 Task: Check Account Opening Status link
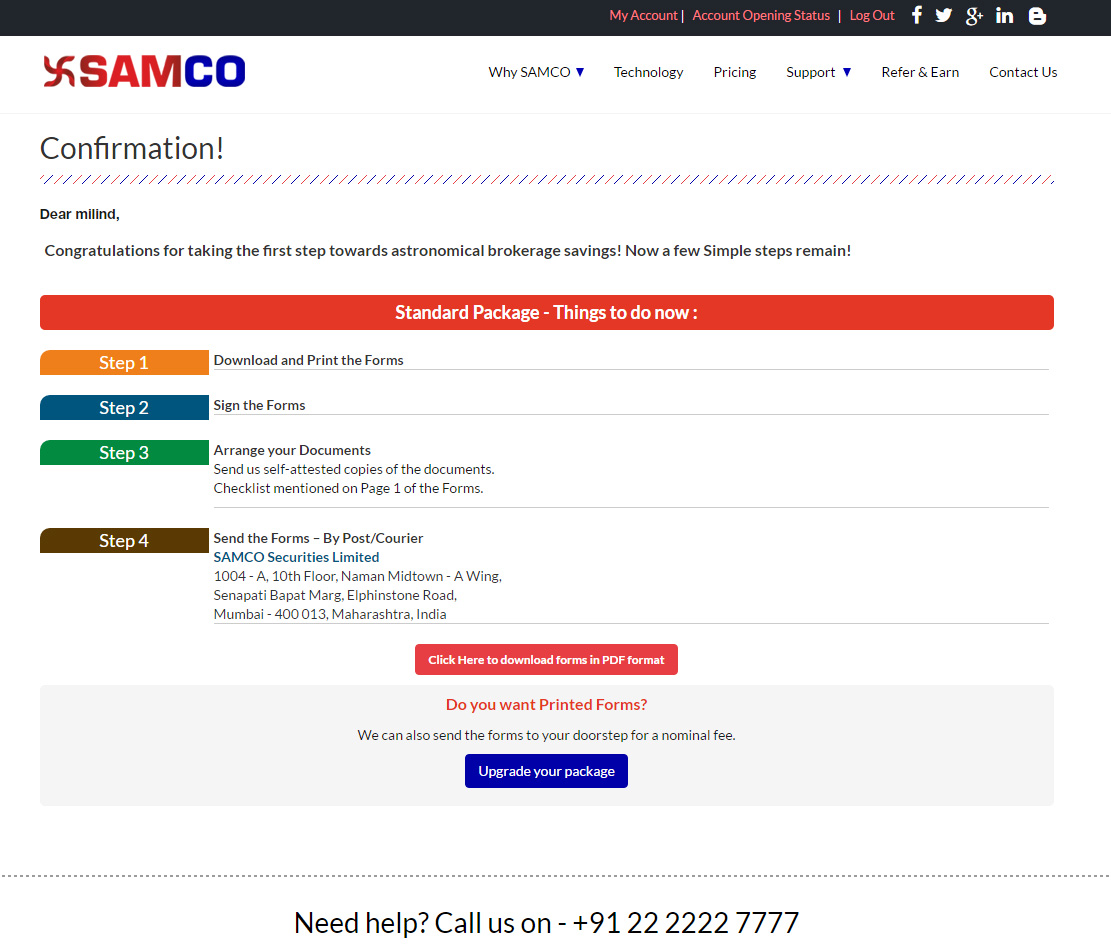pyautogui.click(x=761, y=16)
